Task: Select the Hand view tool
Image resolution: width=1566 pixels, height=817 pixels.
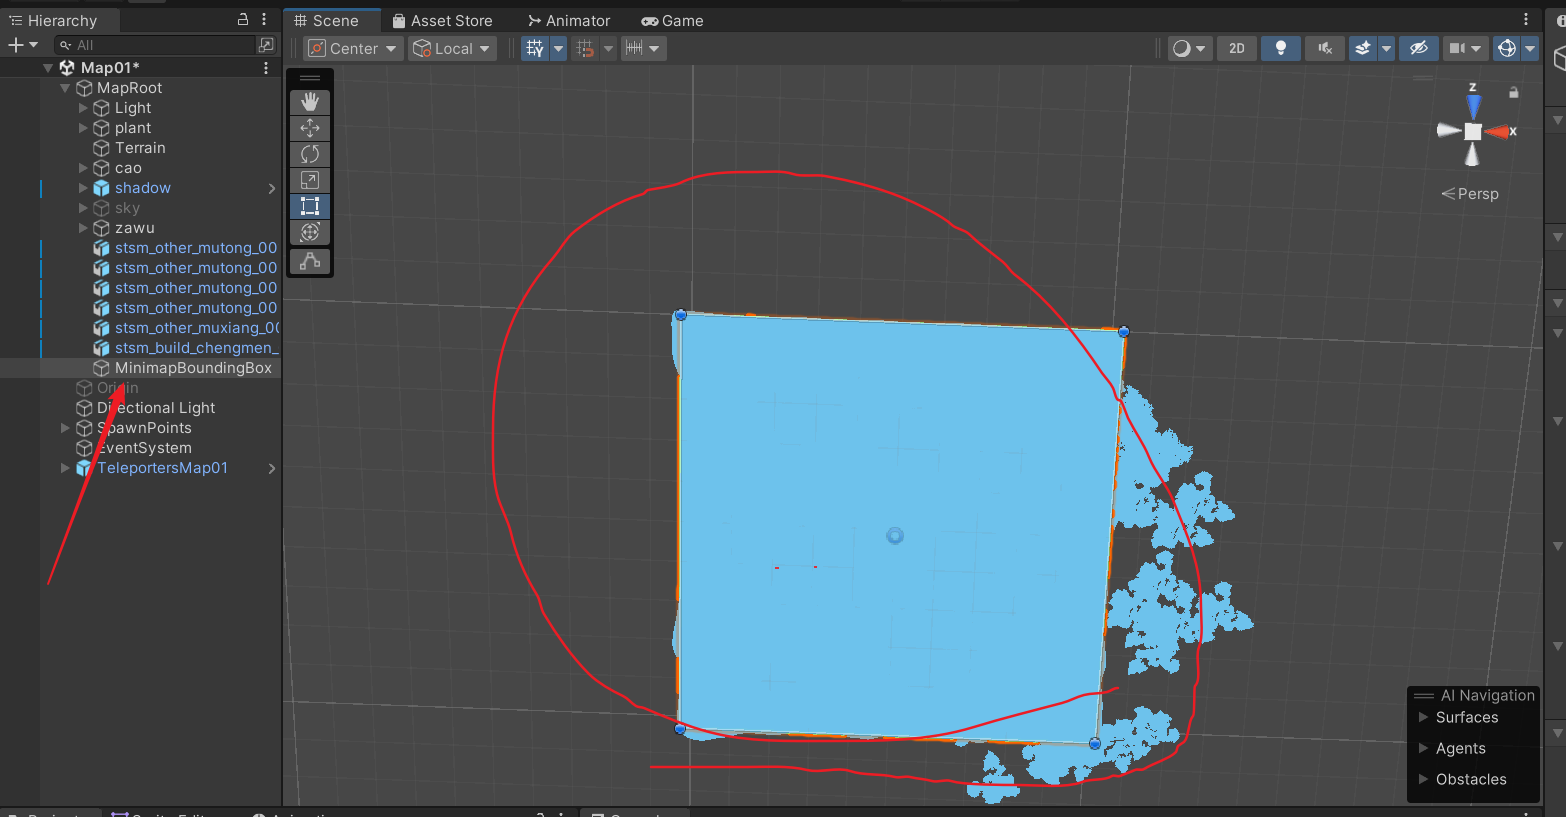Action: (310, 102)
